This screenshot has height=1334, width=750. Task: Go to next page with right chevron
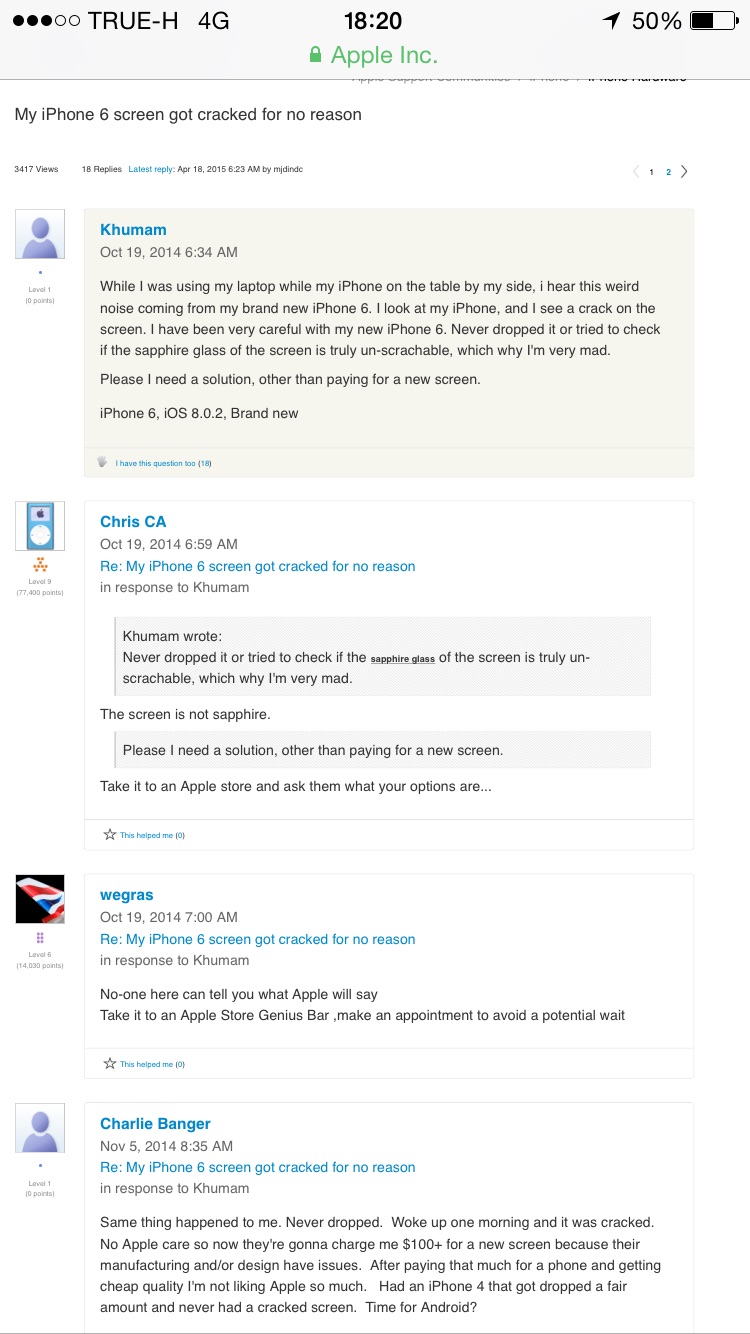click(x=684, y=171)
